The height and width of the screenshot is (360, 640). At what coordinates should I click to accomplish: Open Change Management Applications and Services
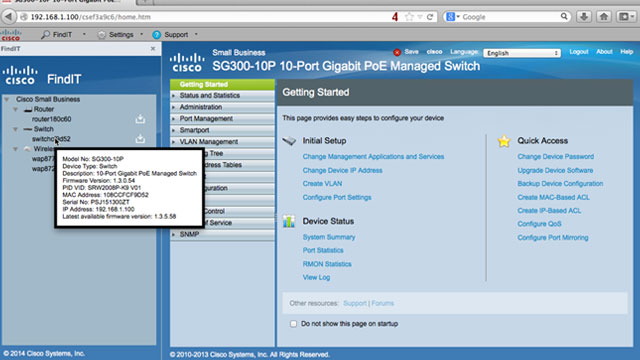pos(373,157)
